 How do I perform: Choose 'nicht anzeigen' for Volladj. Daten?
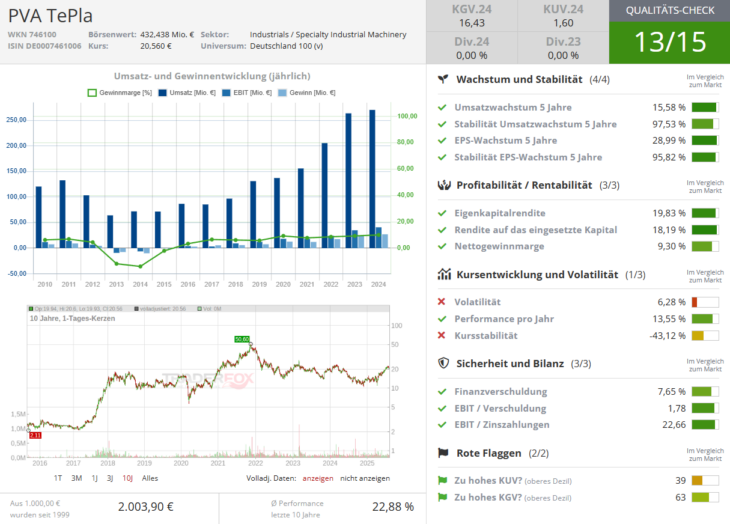point(365,478)
